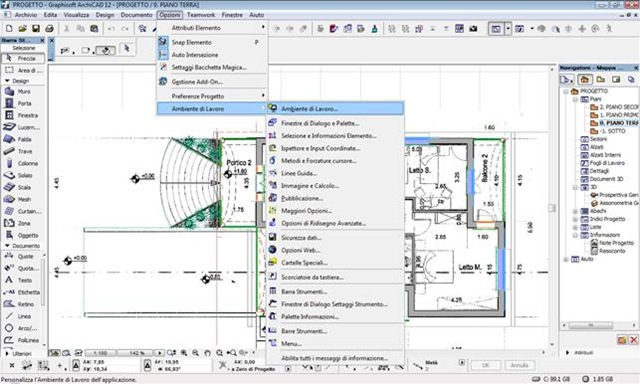Select the Polilinea polyline tool
Screen dimensions: 640x384
pyautogui.click(x=23, y=340)
